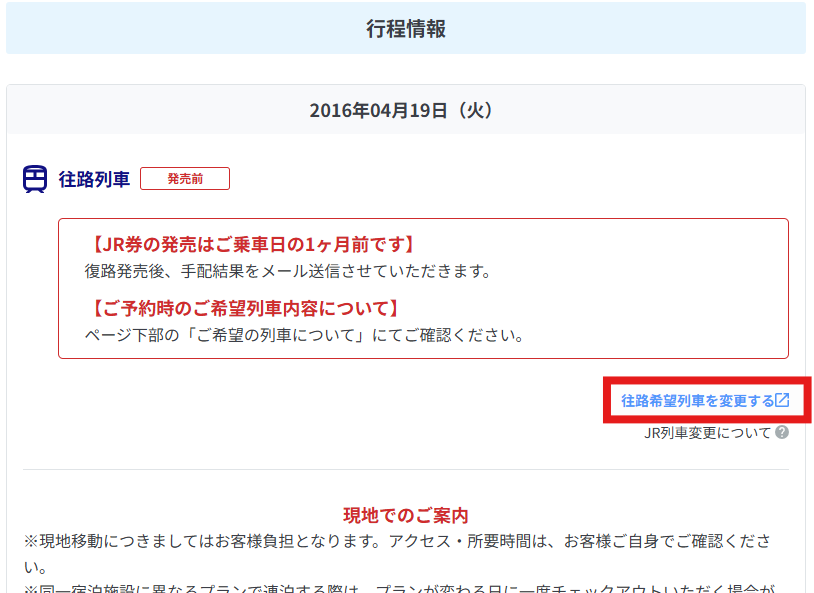Screen dimensions: 814x593
Task: Click 復路発売後、手配結果をメール送信 text
Action: [288, 271]
